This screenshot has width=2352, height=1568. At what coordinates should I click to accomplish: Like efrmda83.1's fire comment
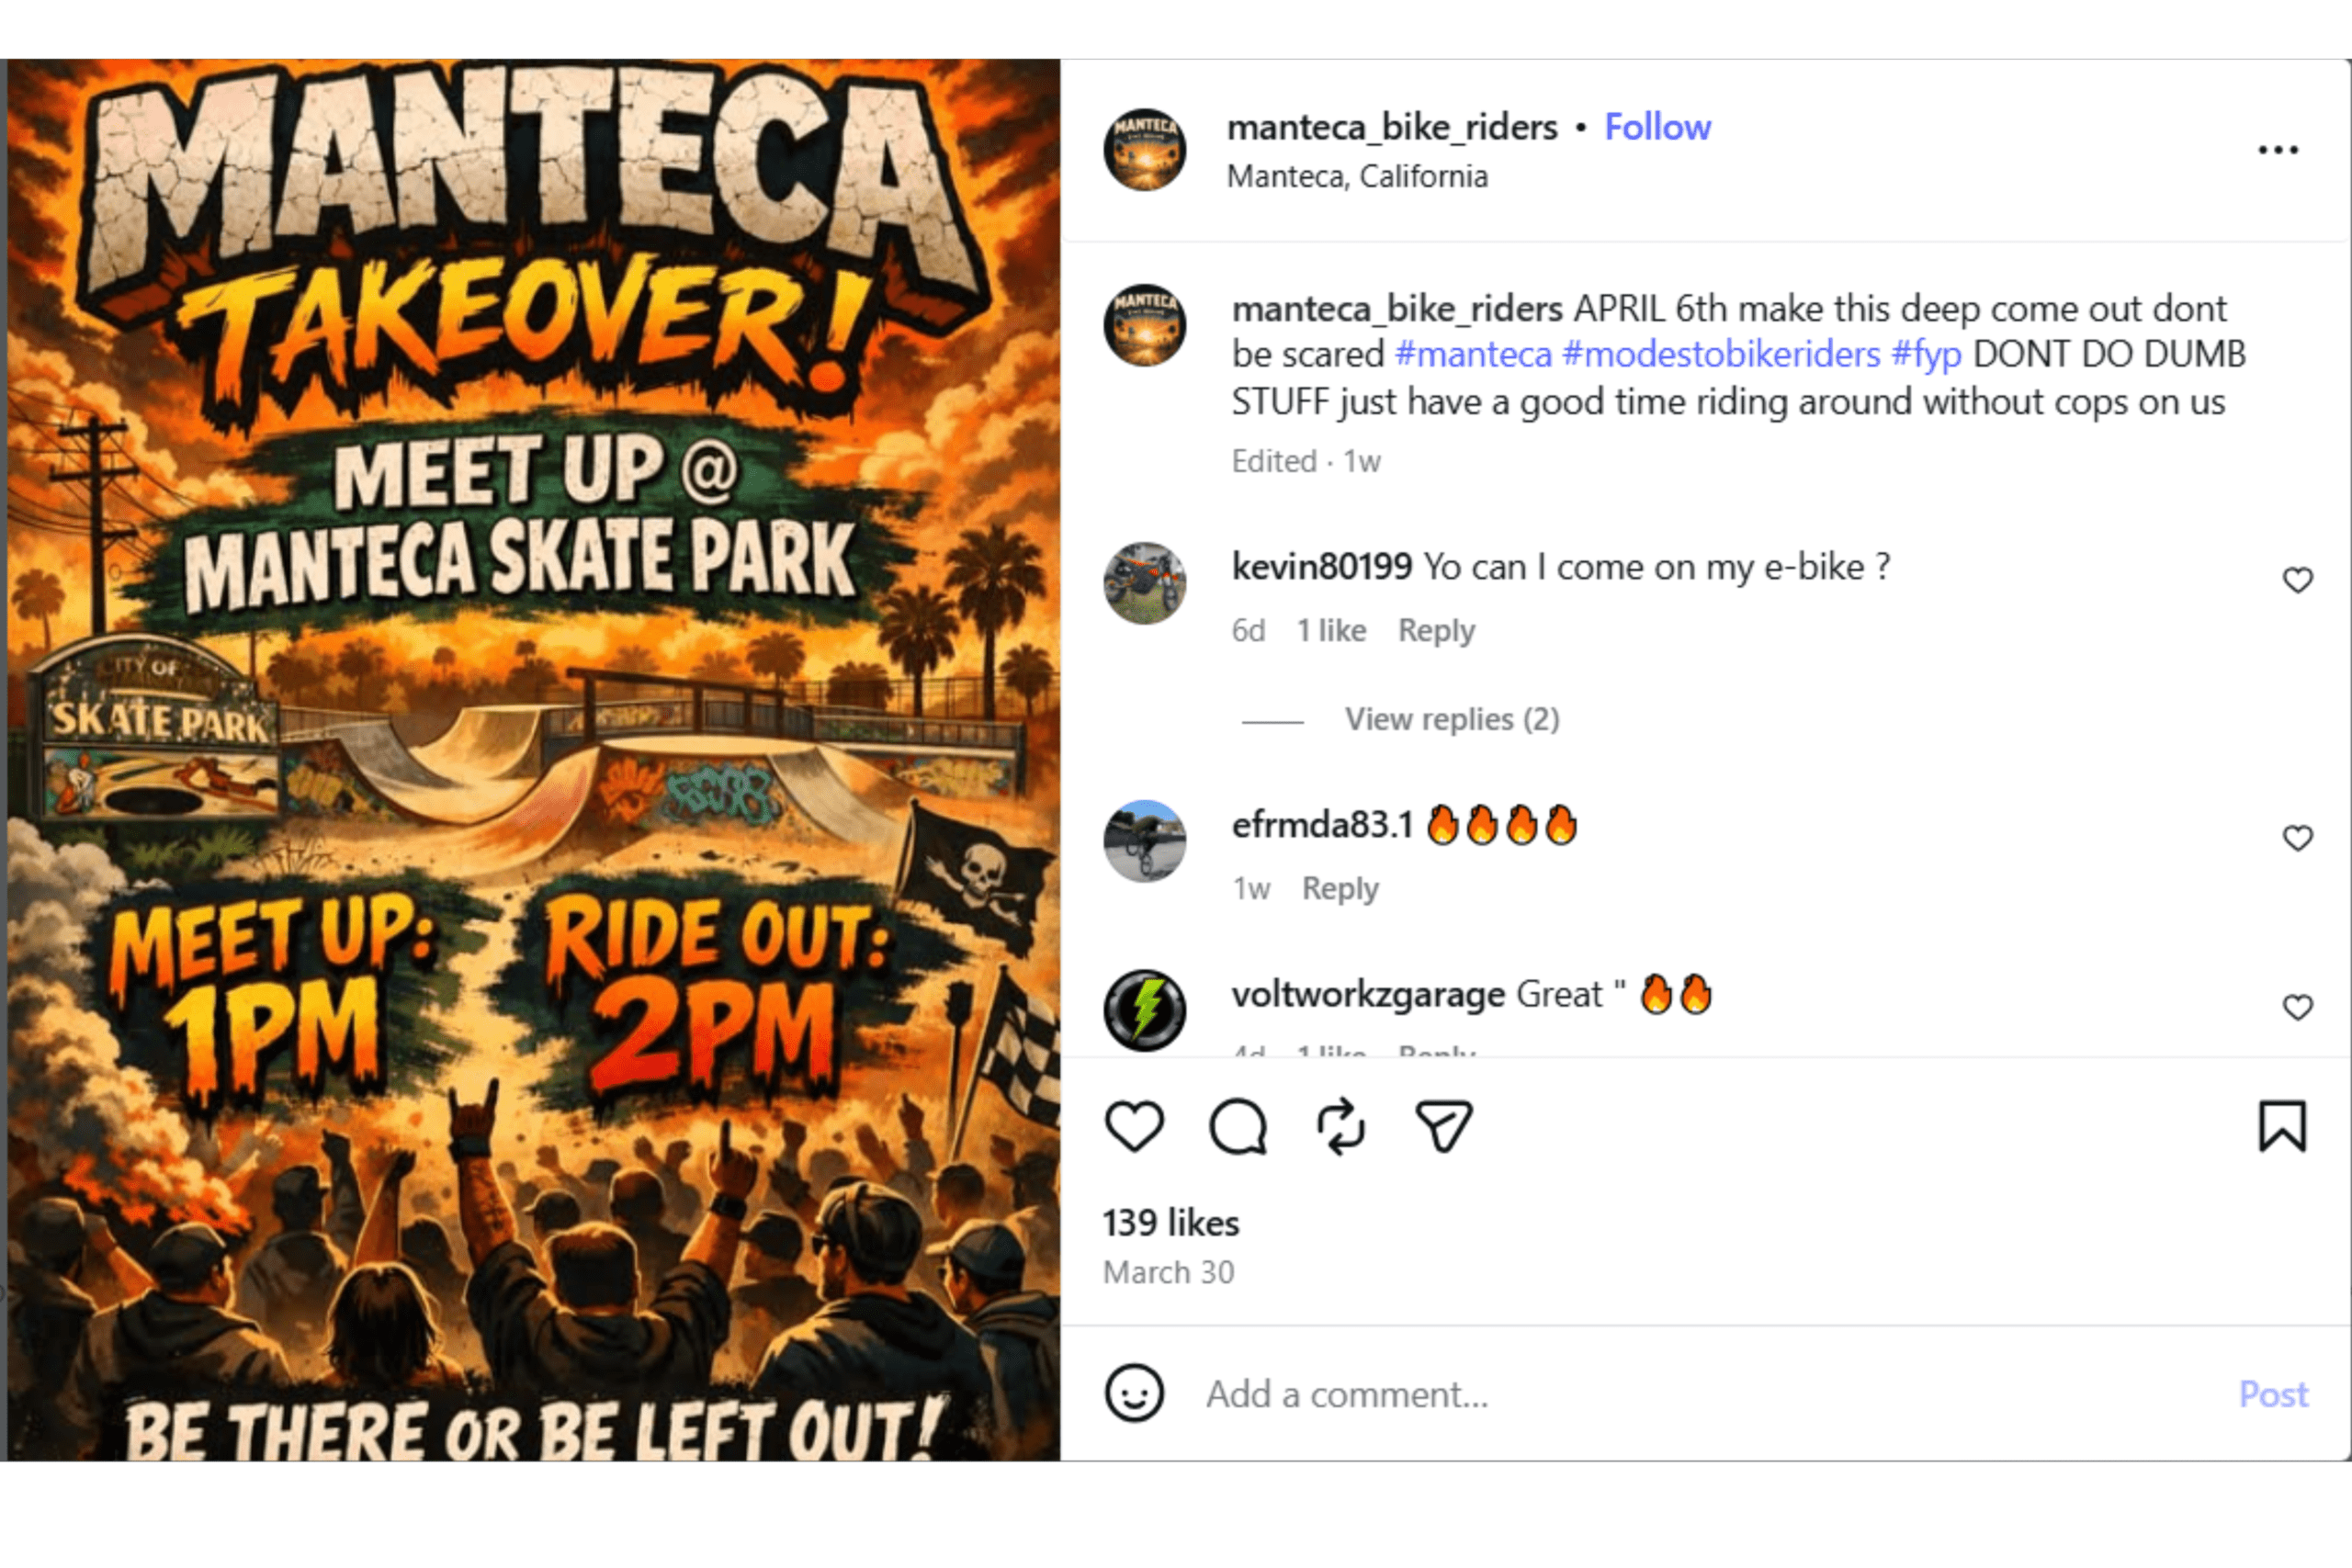(x=2298, y=838)
